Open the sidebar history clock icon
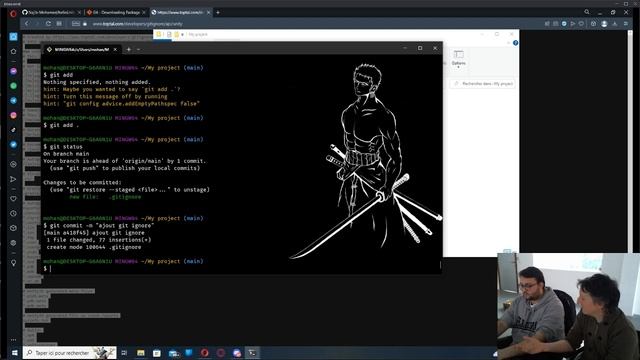The height and width of the screenshot is (360, 640). point(13,213)
